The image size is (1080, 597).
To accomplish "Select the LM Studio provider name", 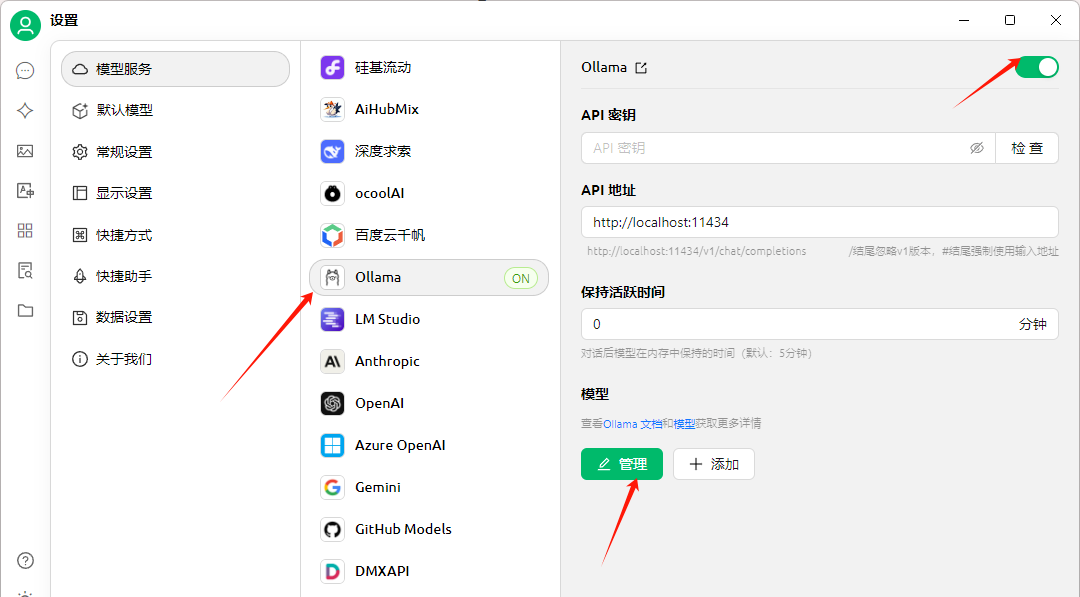I will pos(388,320).
